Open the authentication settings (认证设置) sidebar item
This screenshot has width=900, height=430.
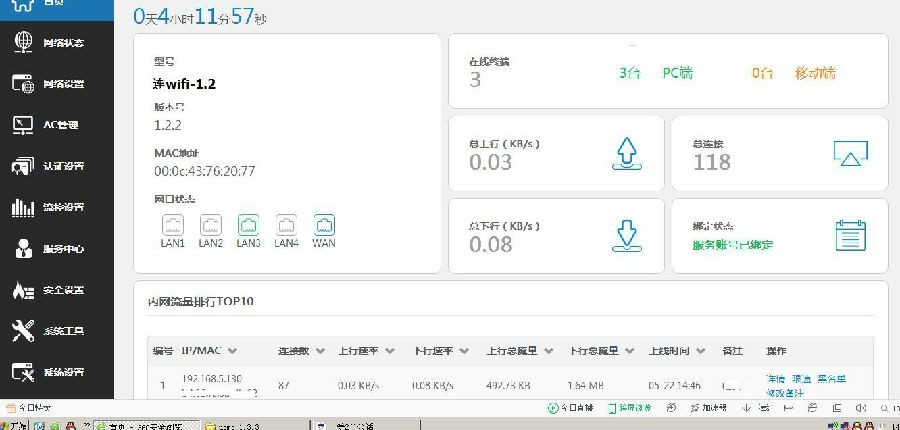[x=56, y=166]
